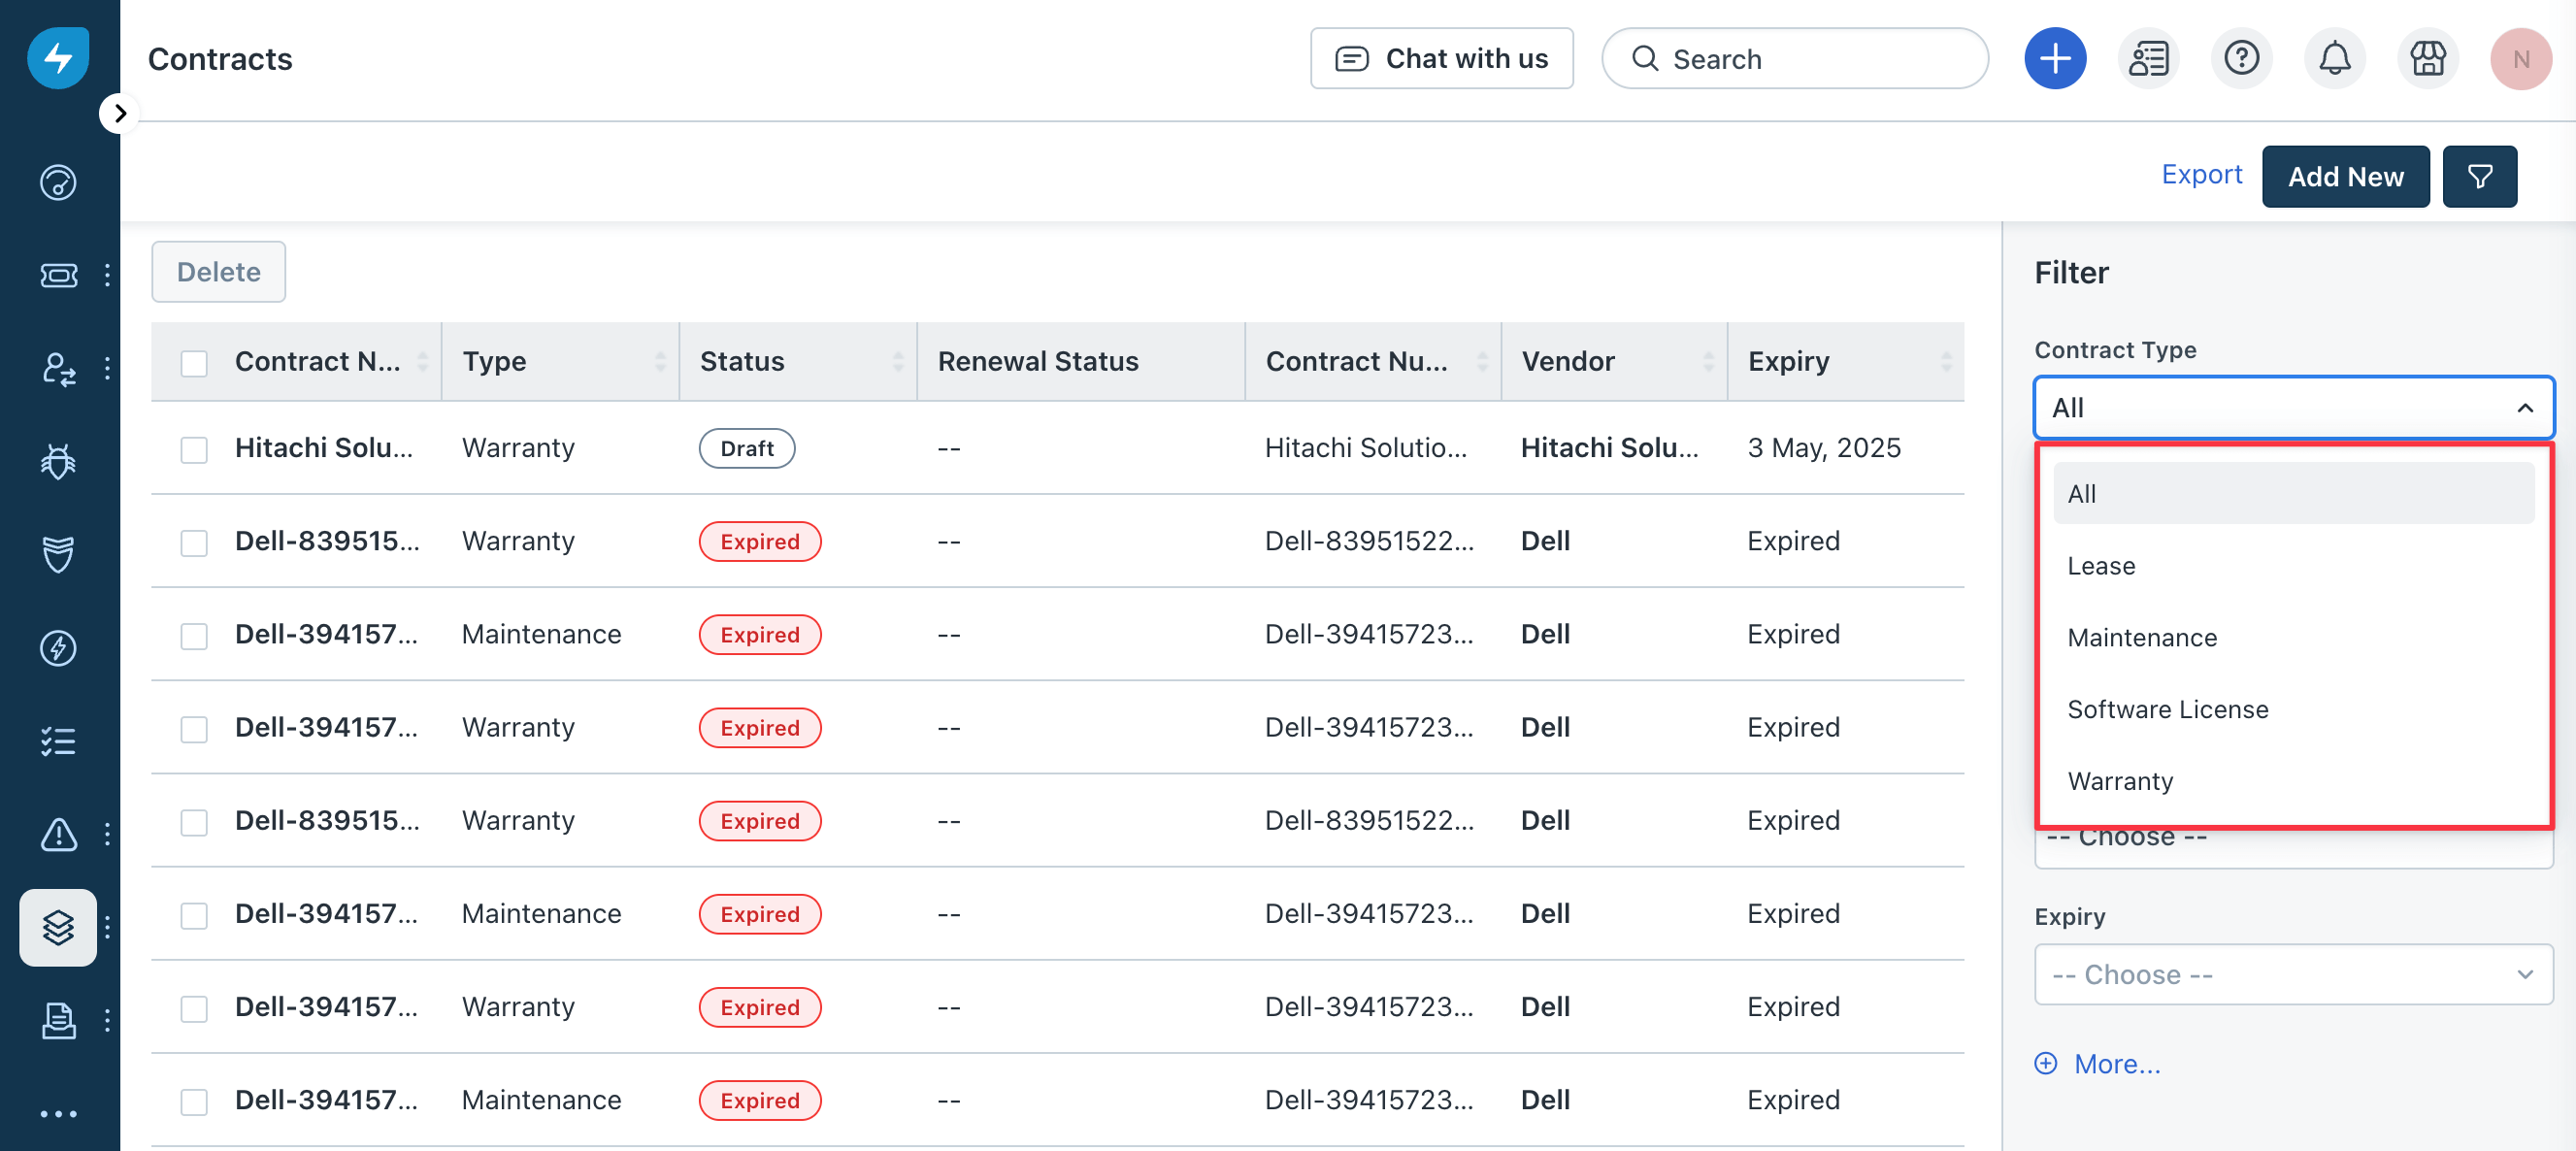
Task: Choose Lease in the Contract Type list
Action: point(2102,565)
